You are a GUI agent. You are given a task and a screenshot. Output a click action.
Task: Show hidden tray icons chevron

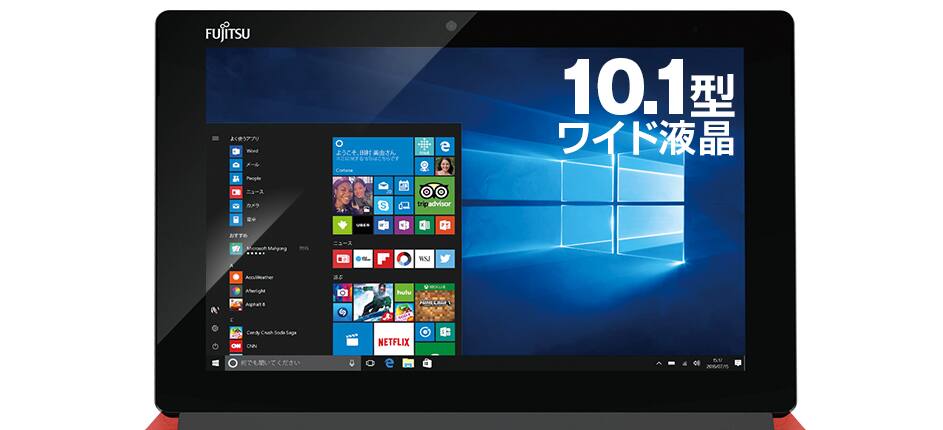click(x=658, y=363)
